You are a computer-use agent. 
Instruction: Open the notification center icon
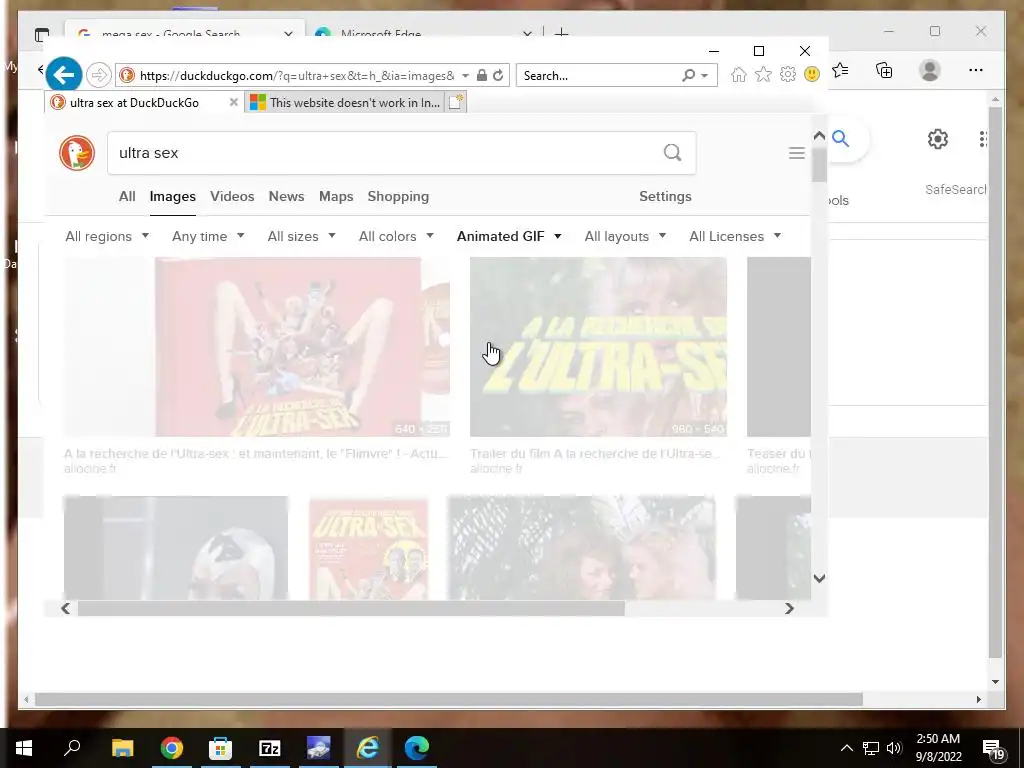tap(993, 749)
